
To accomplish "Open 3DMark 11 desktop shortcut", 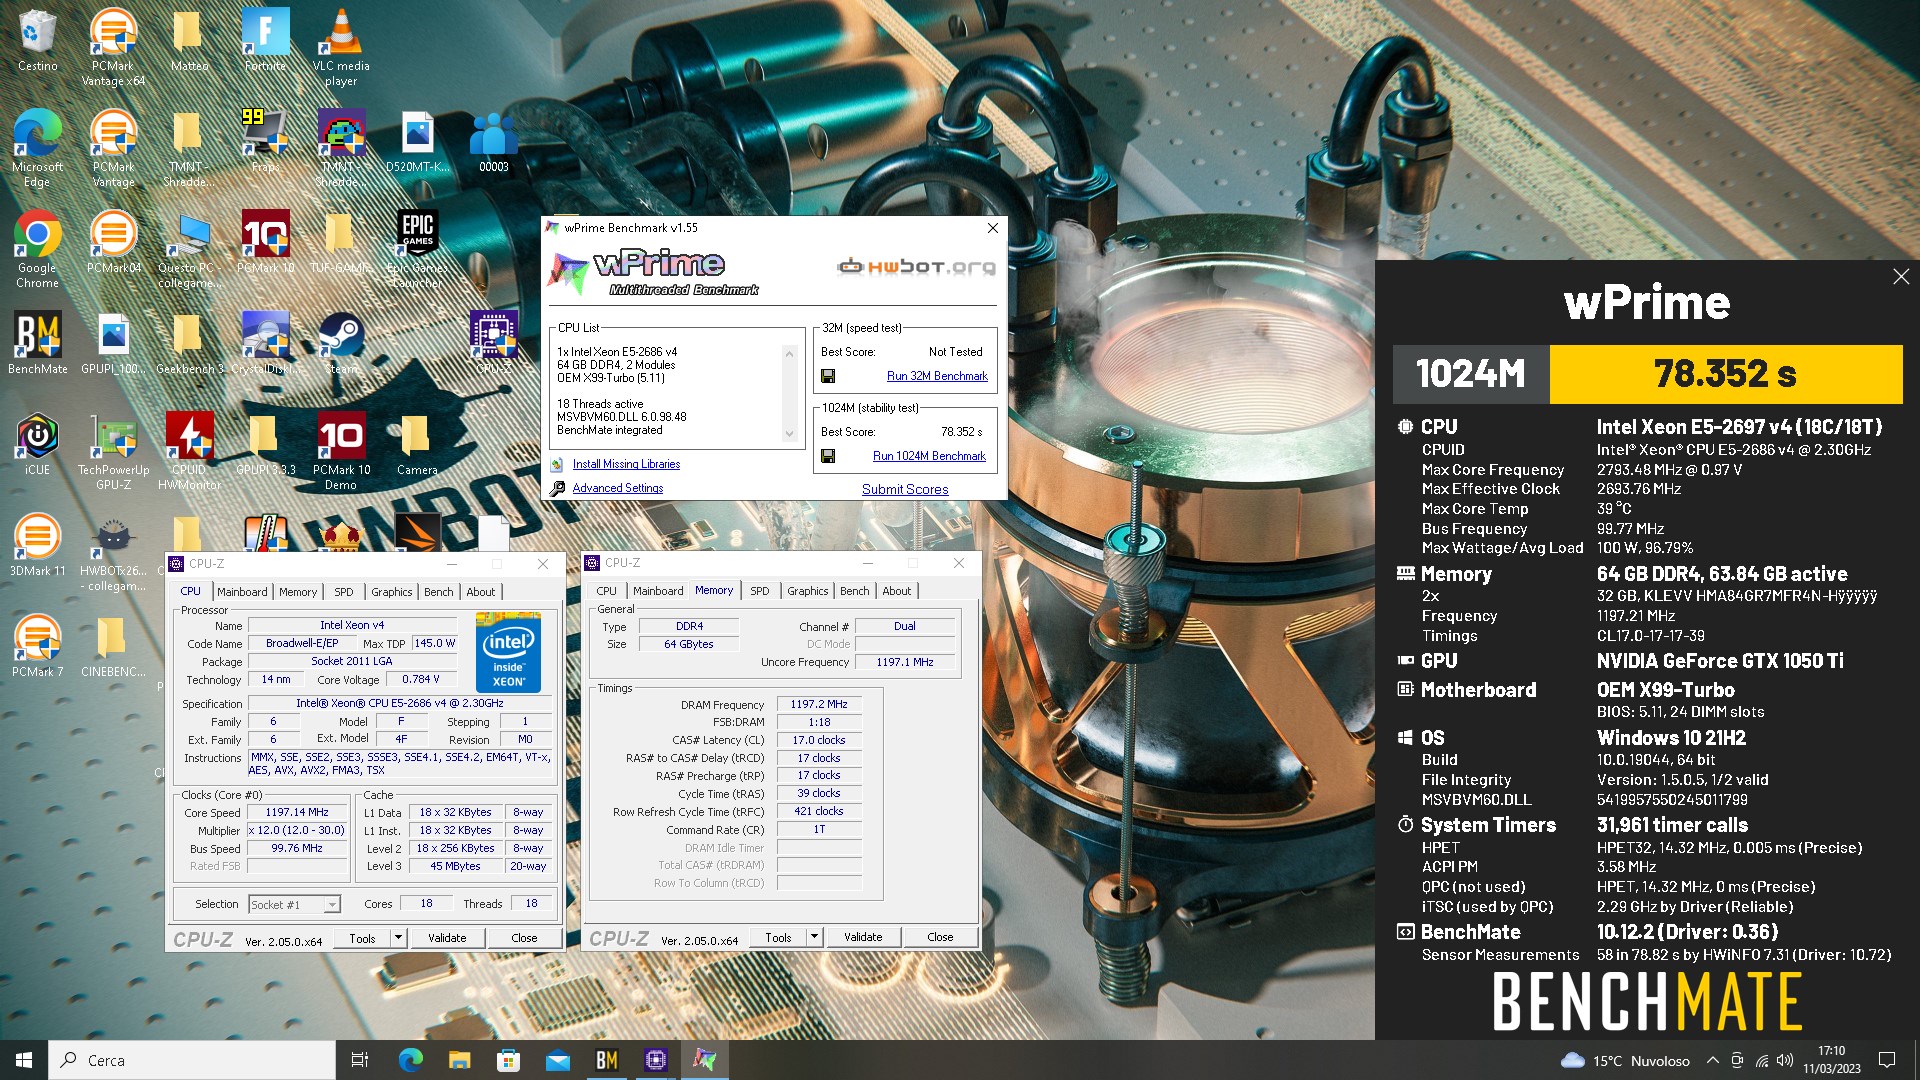I will tap(37, 545).
